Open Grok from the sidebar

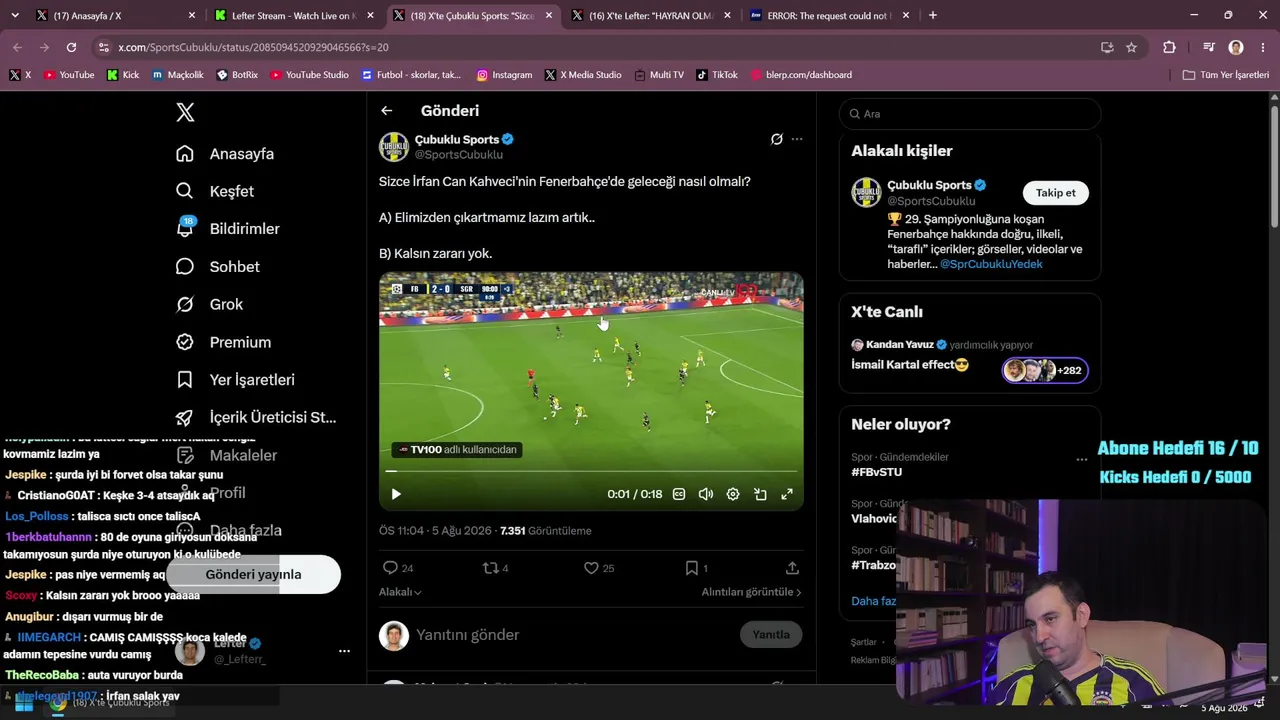(210, 304)
